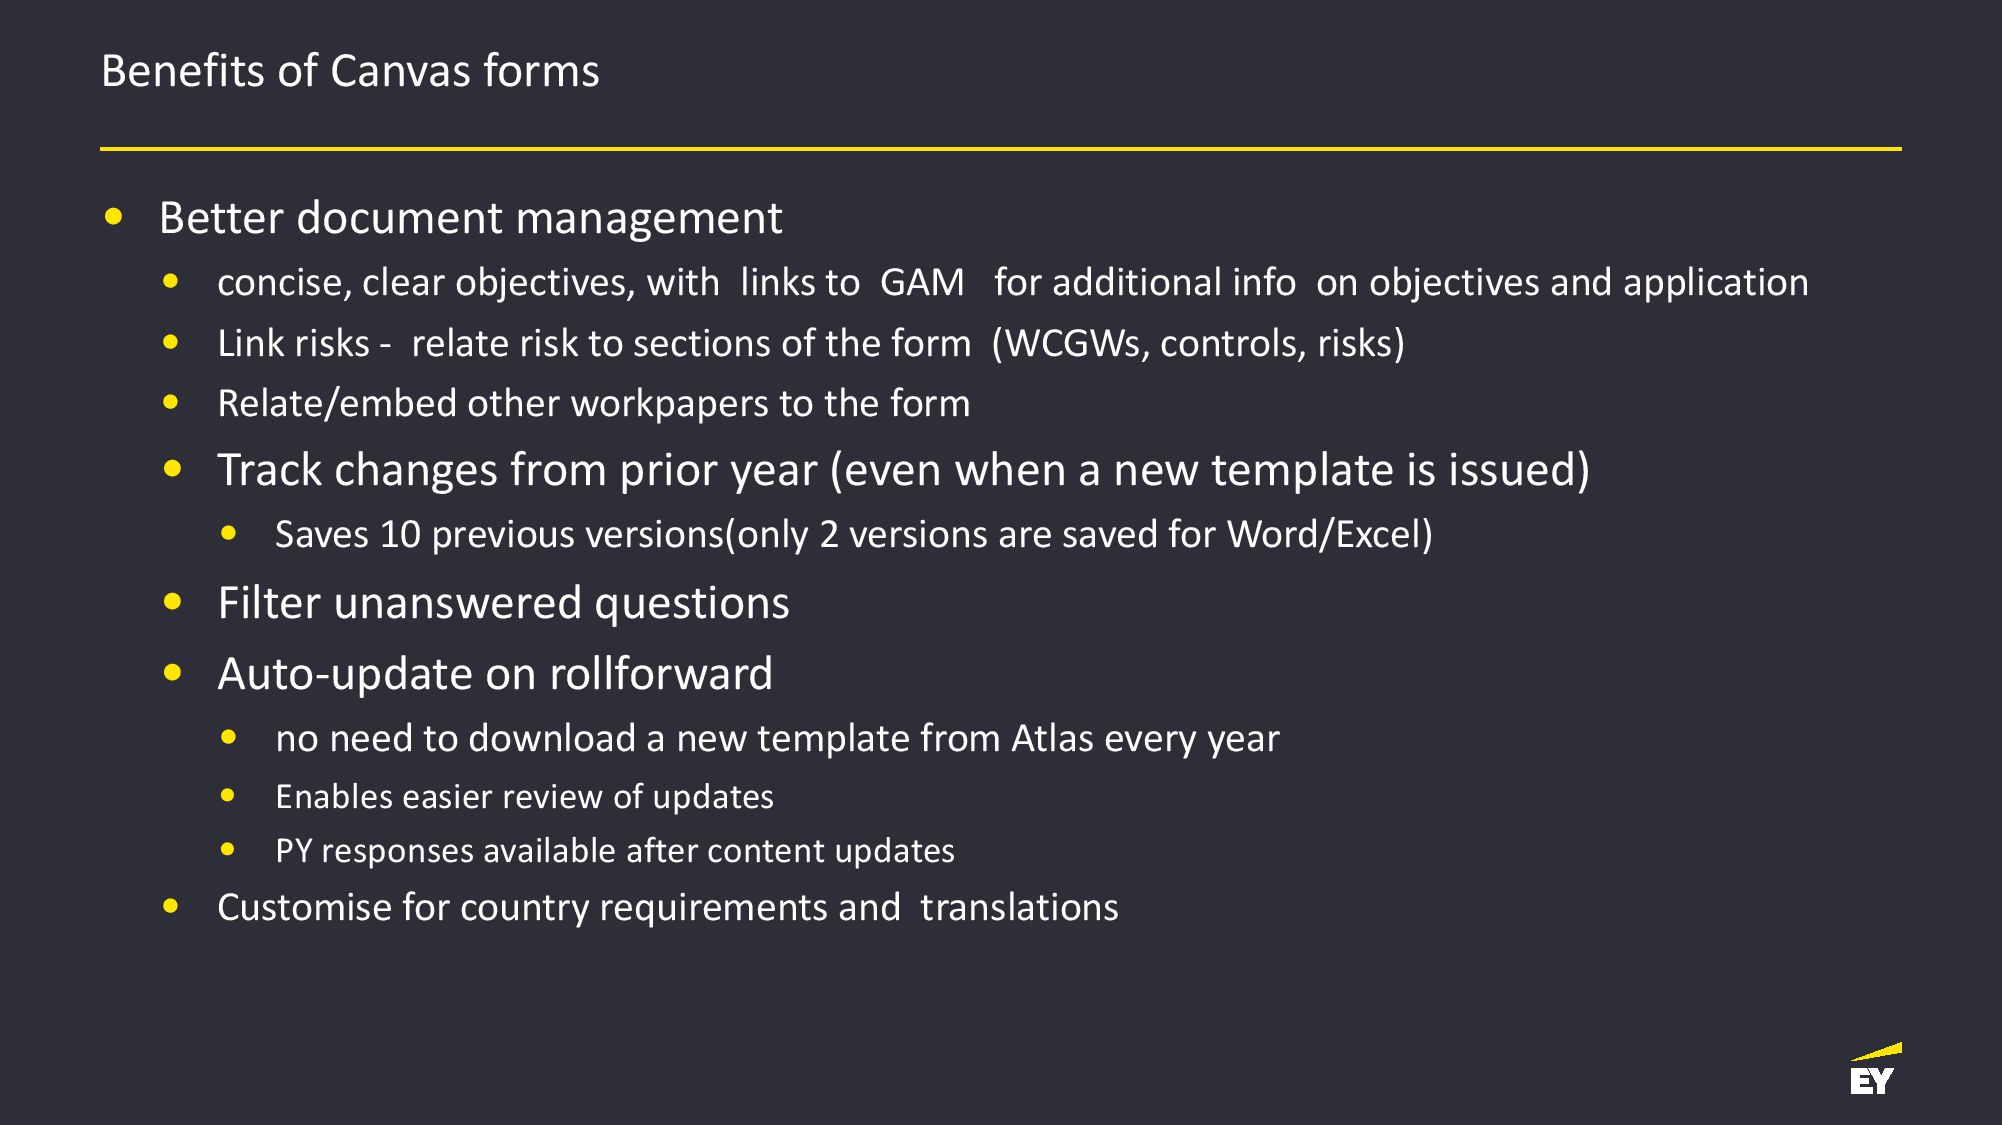
Task: Select the Saves 10 previous versions line
Action: (853, 535)
